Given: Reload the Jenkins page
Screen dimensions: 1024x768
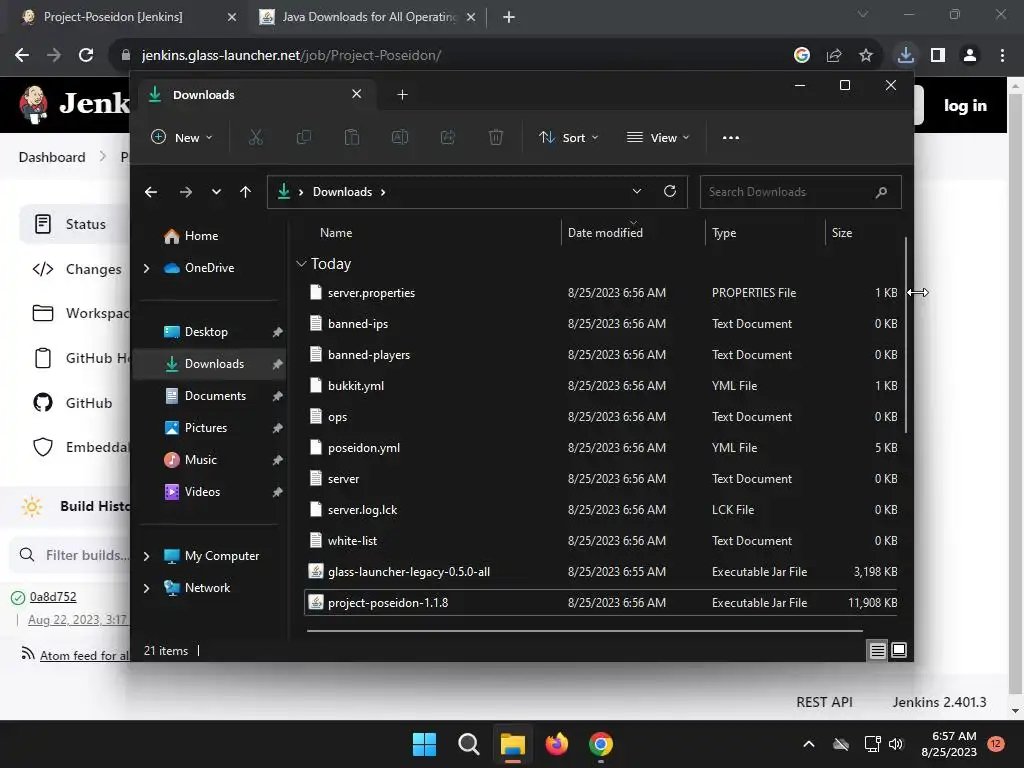Looking at the screenshot, I should [86, 55].
